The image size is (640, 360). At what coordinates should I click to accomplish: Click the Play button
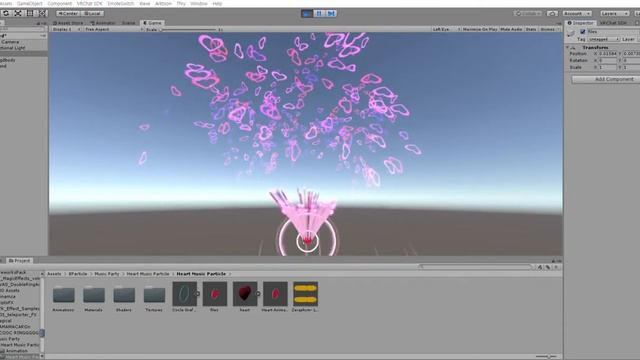(307, 13)
